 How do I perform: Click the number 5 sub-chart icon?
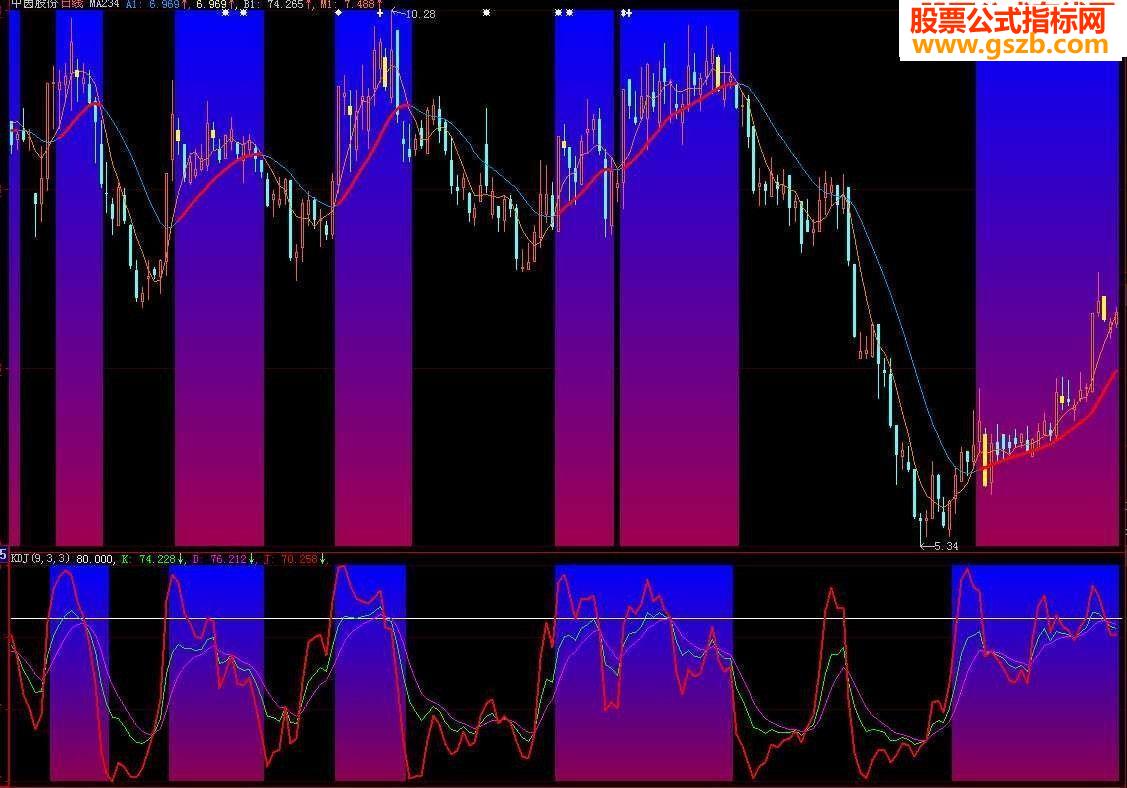coord(4,555)
